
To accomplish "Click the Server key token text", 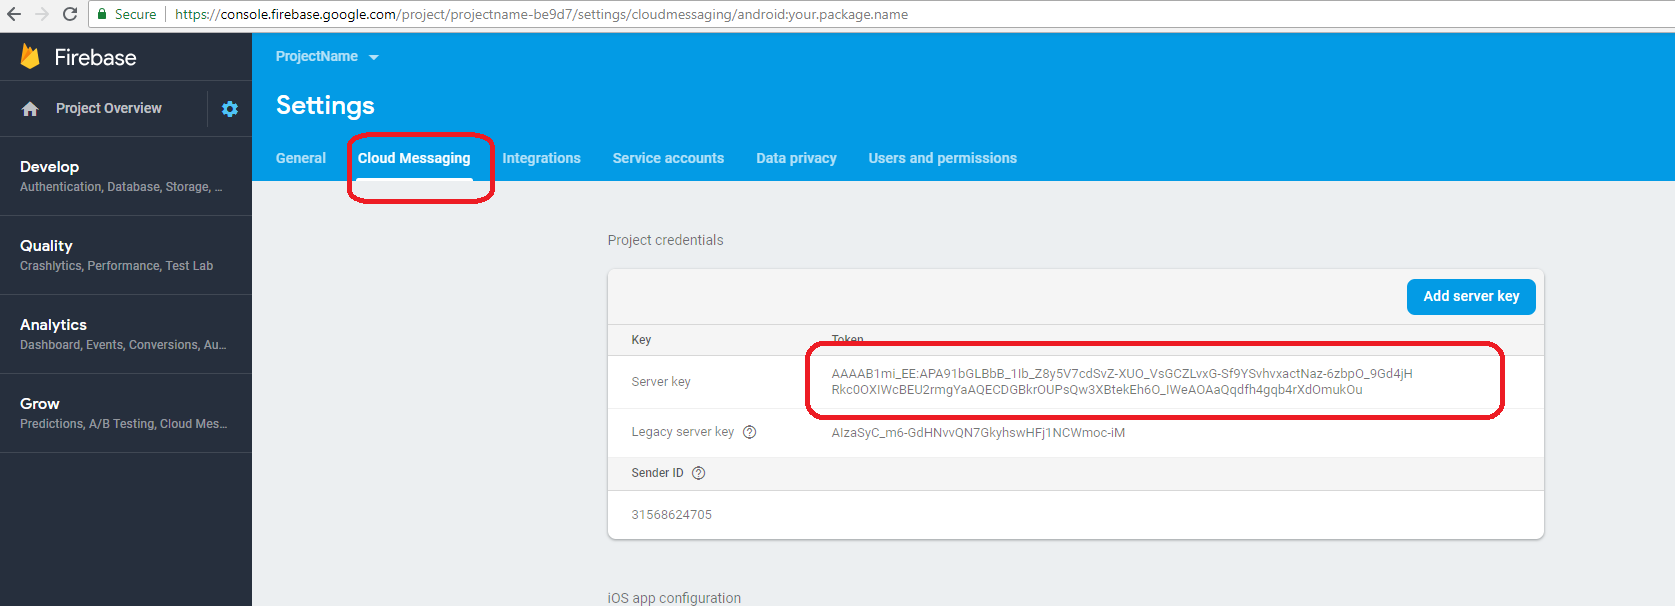I will (x=1121, y=382).
